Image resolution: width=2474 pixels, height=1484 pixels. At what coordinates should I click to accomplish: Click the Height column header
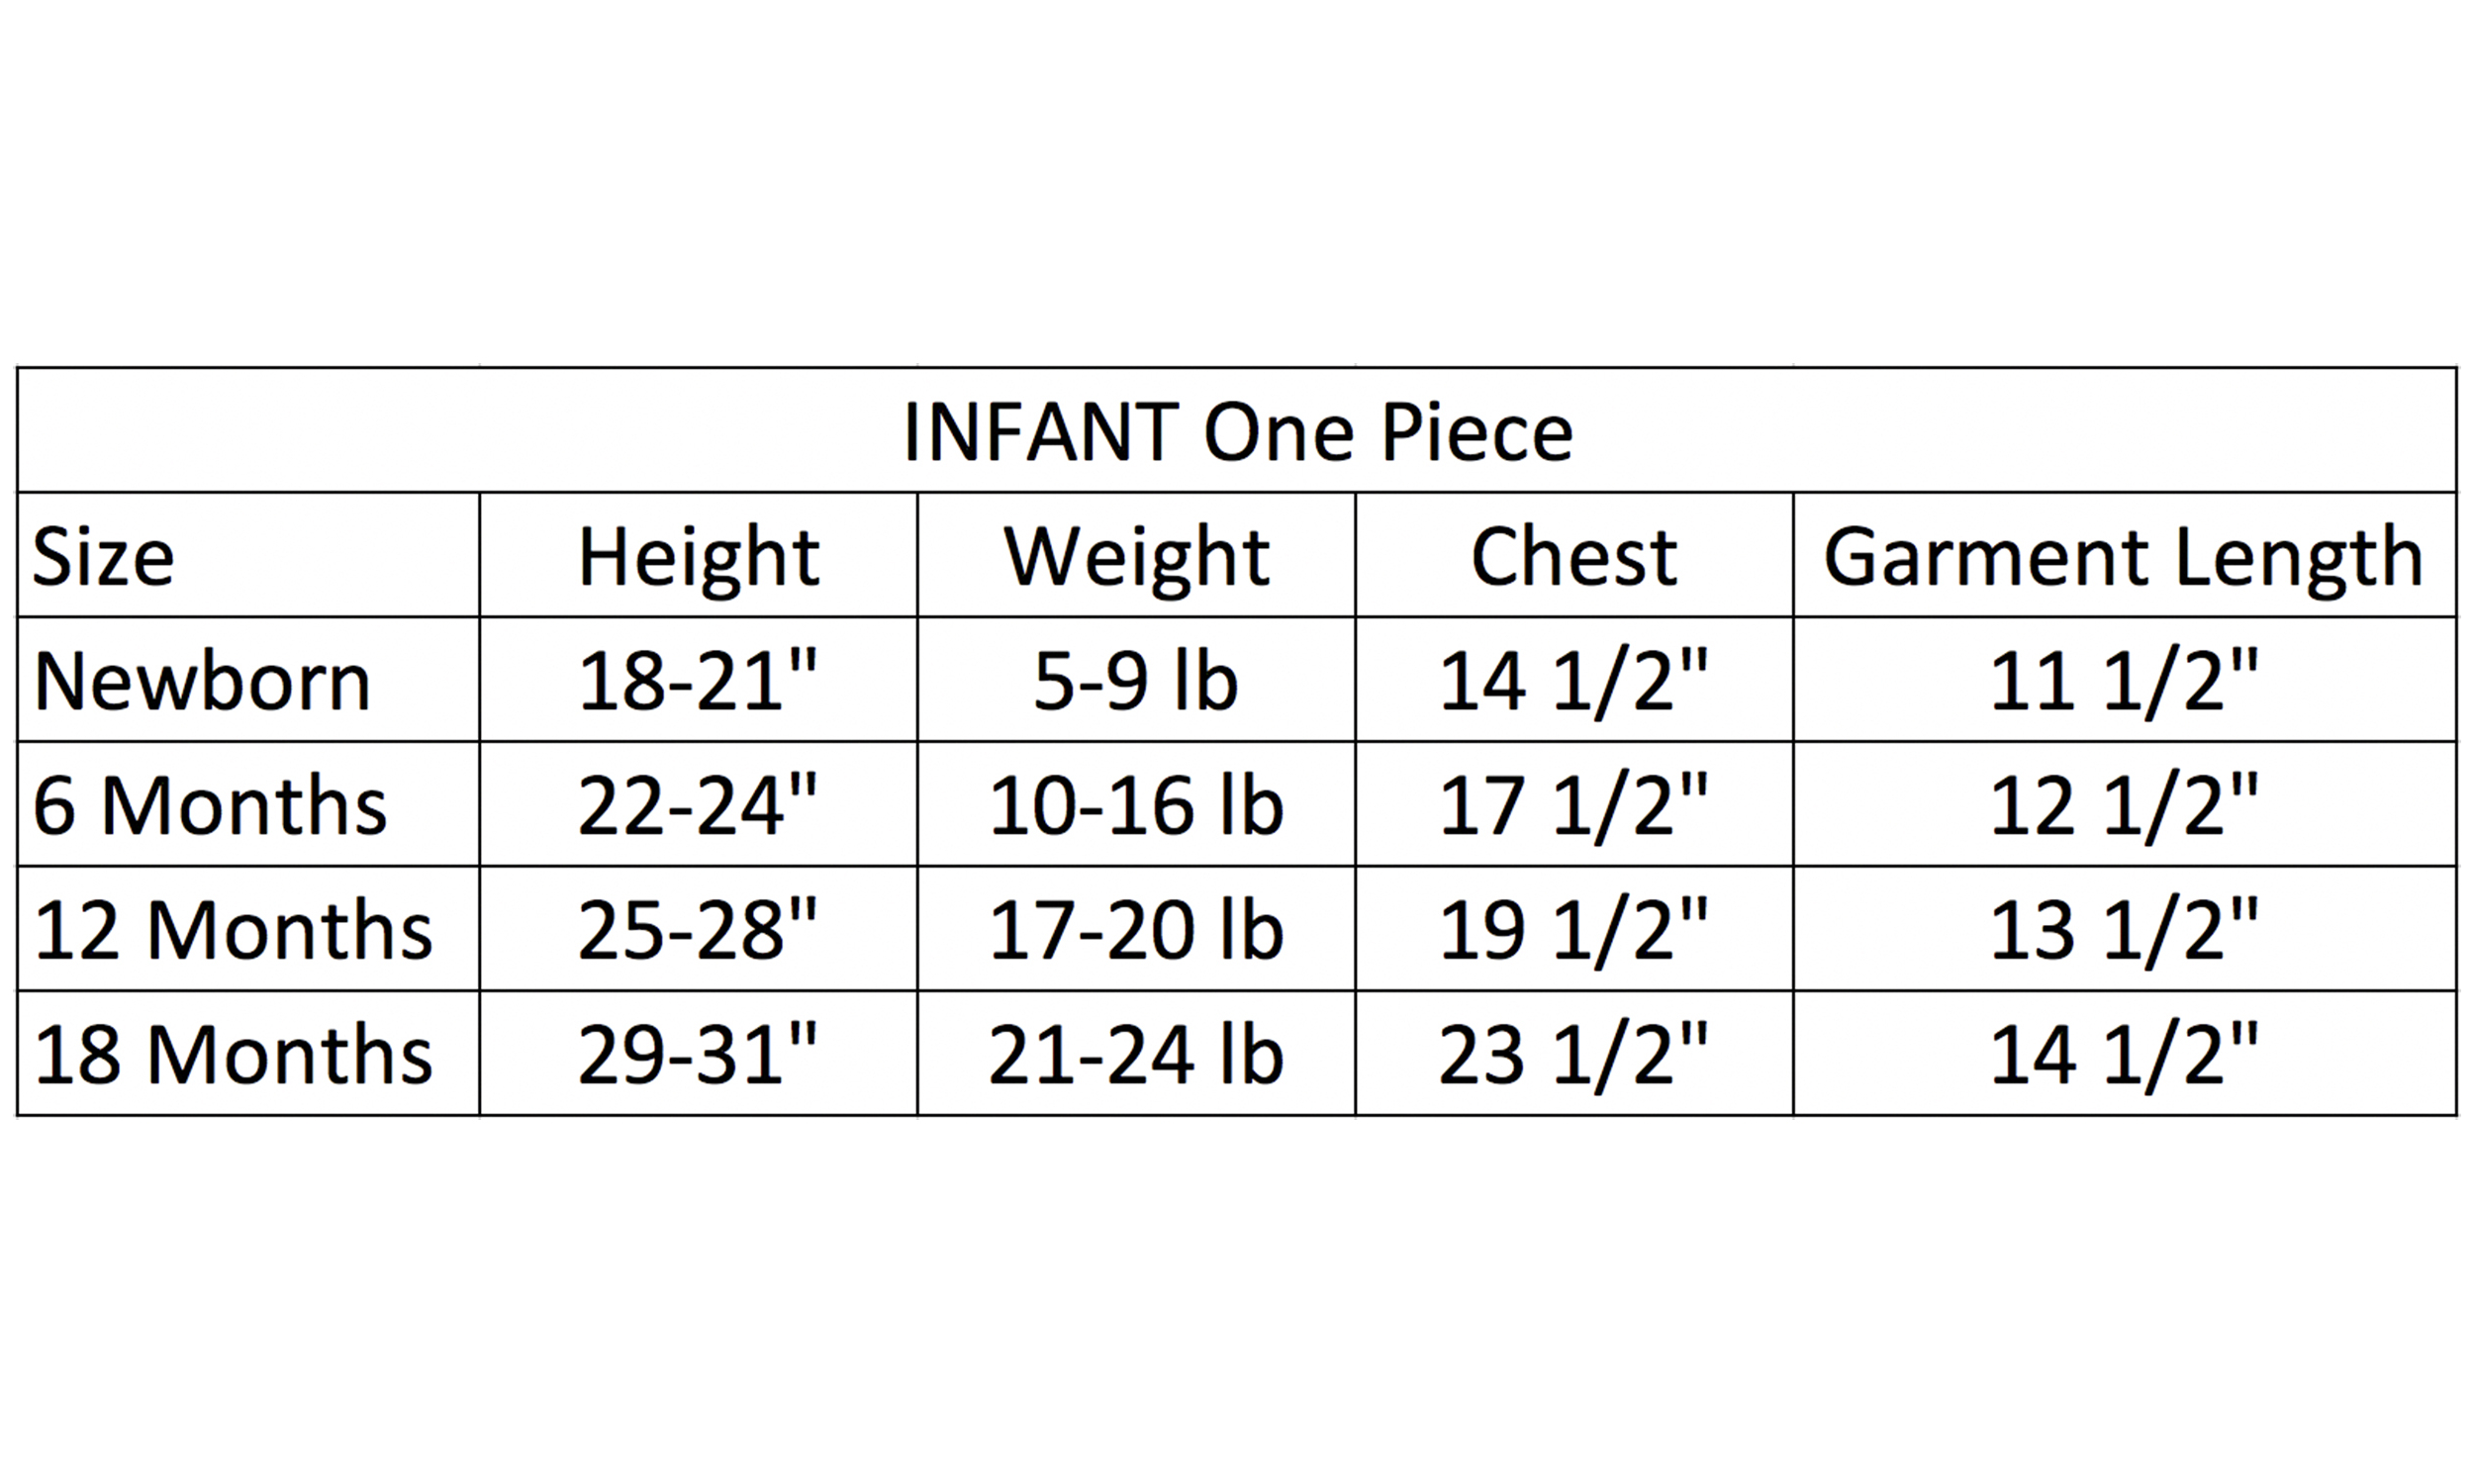[x=698, y=557]
